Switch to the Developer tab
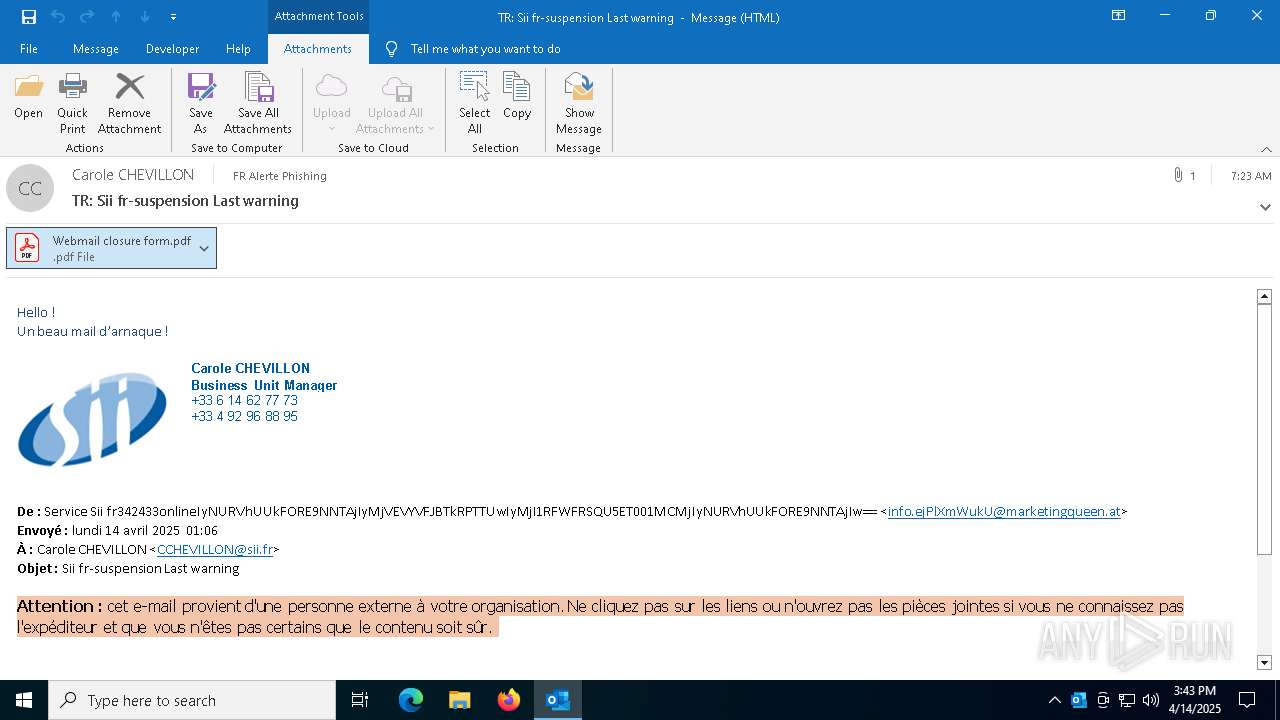The width and height of the screenshot is (1280, 720). [x=172, y=49]
